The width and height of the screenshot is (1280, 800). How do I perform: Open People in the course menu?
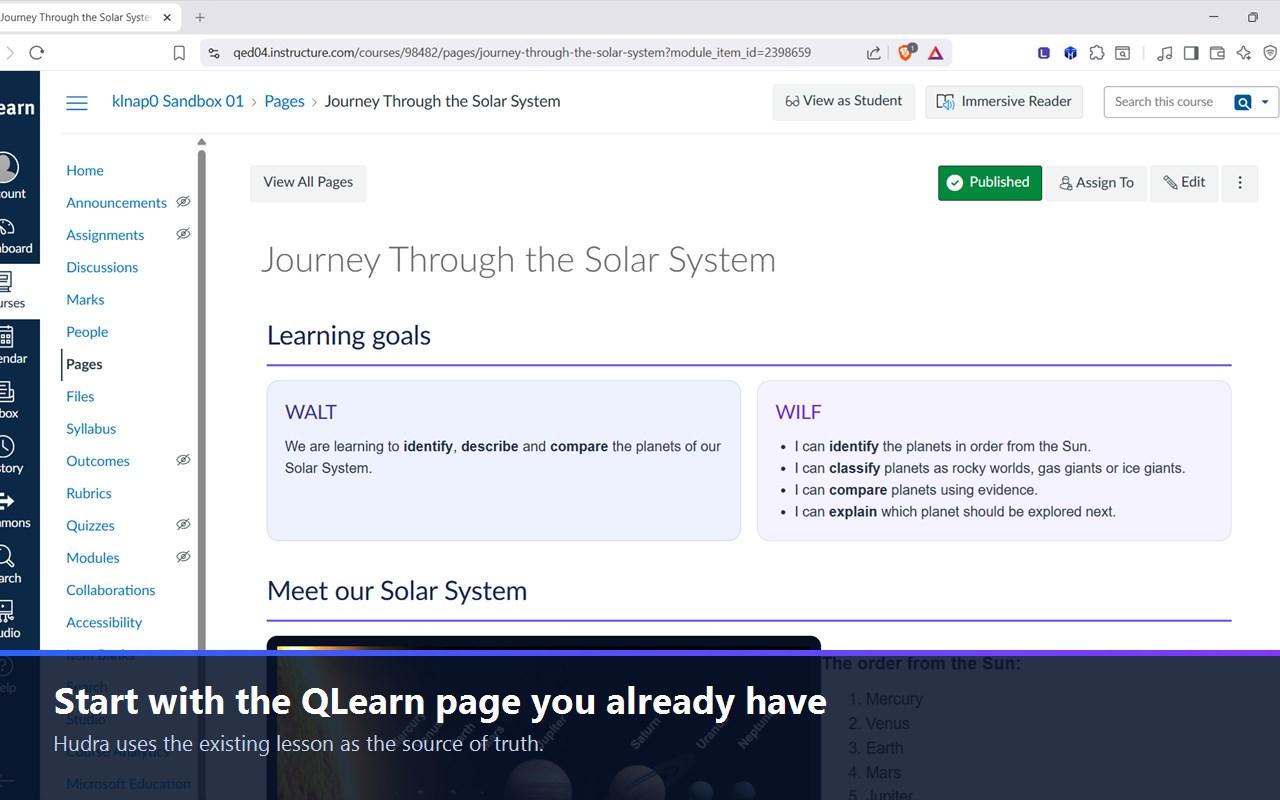tap(87, 332)
